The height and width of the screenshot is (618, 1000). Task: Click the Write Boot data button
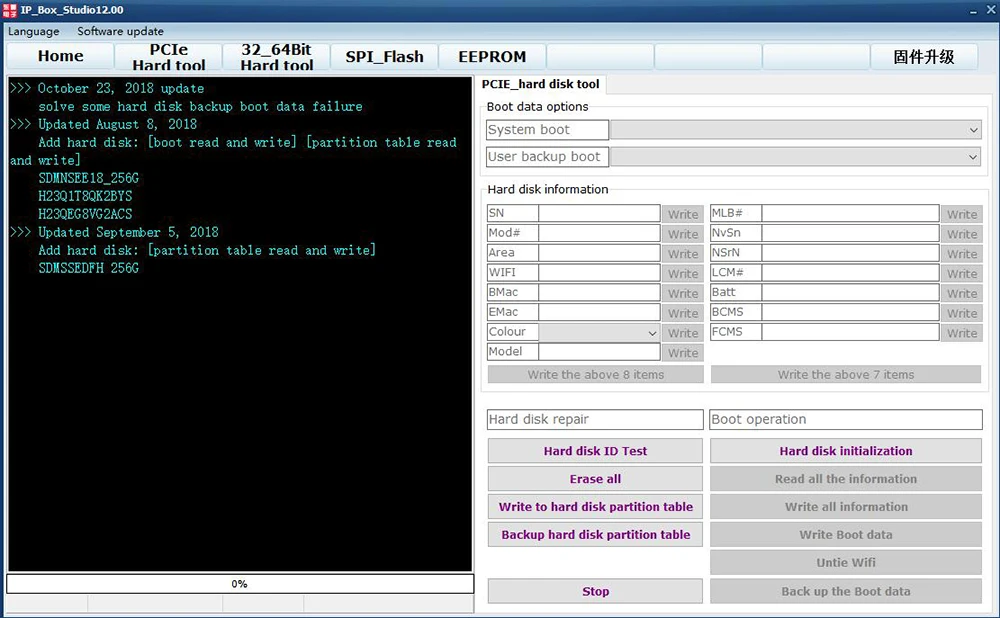point(846,535)
